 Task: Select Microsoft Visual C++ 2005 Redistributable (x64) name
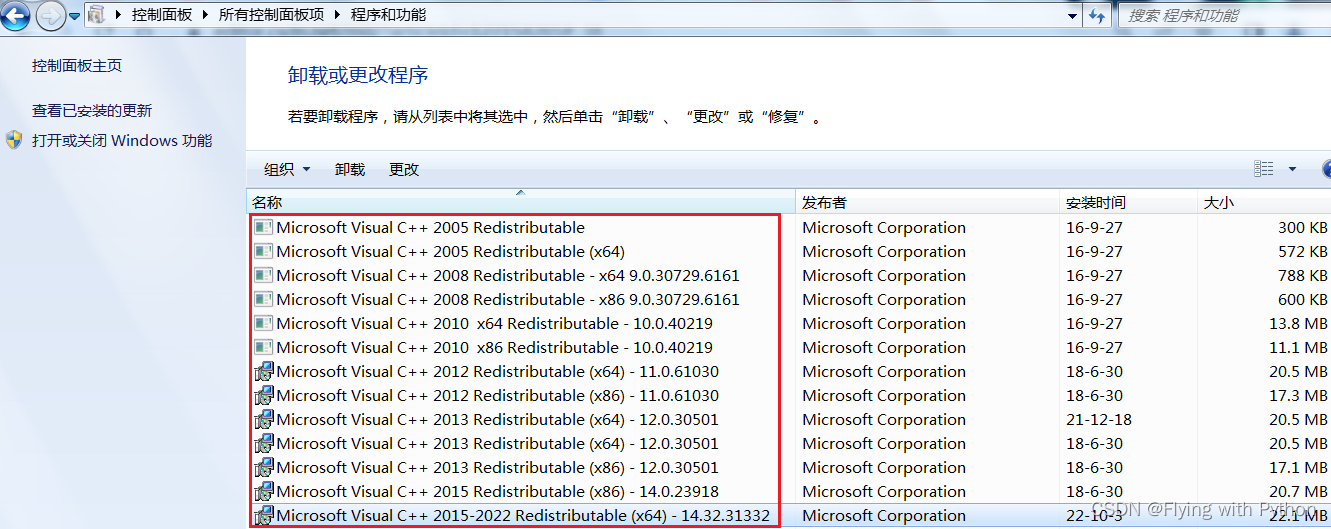click(x=450, y=251)
